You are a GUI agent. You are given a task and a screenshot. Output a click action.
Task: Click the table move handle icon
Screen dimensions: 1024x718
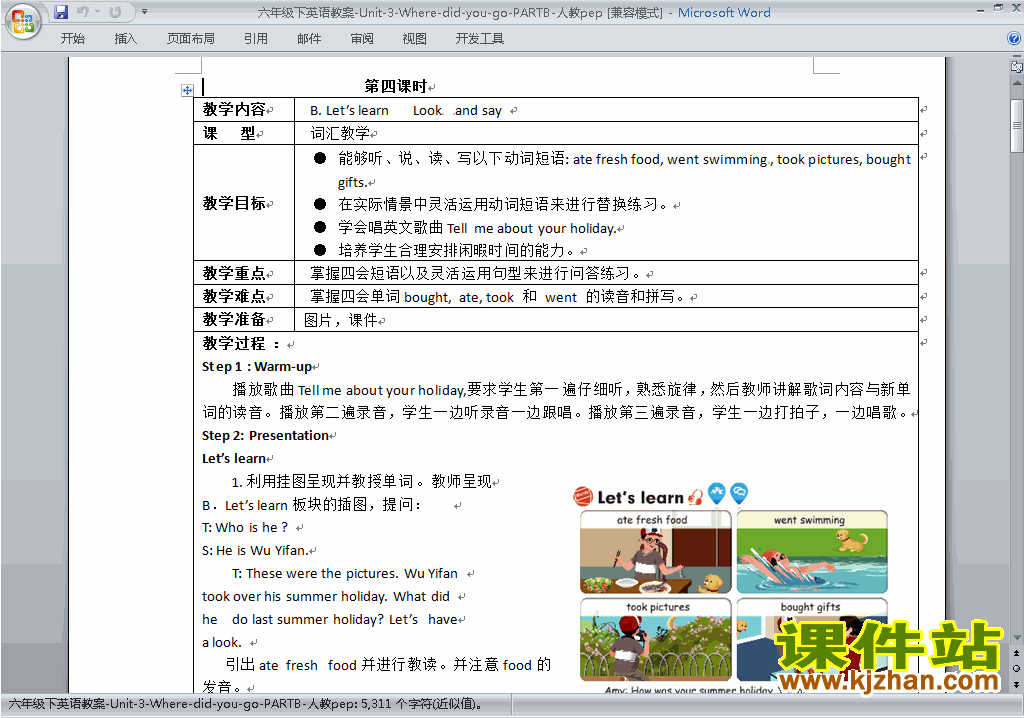[187, 90]
